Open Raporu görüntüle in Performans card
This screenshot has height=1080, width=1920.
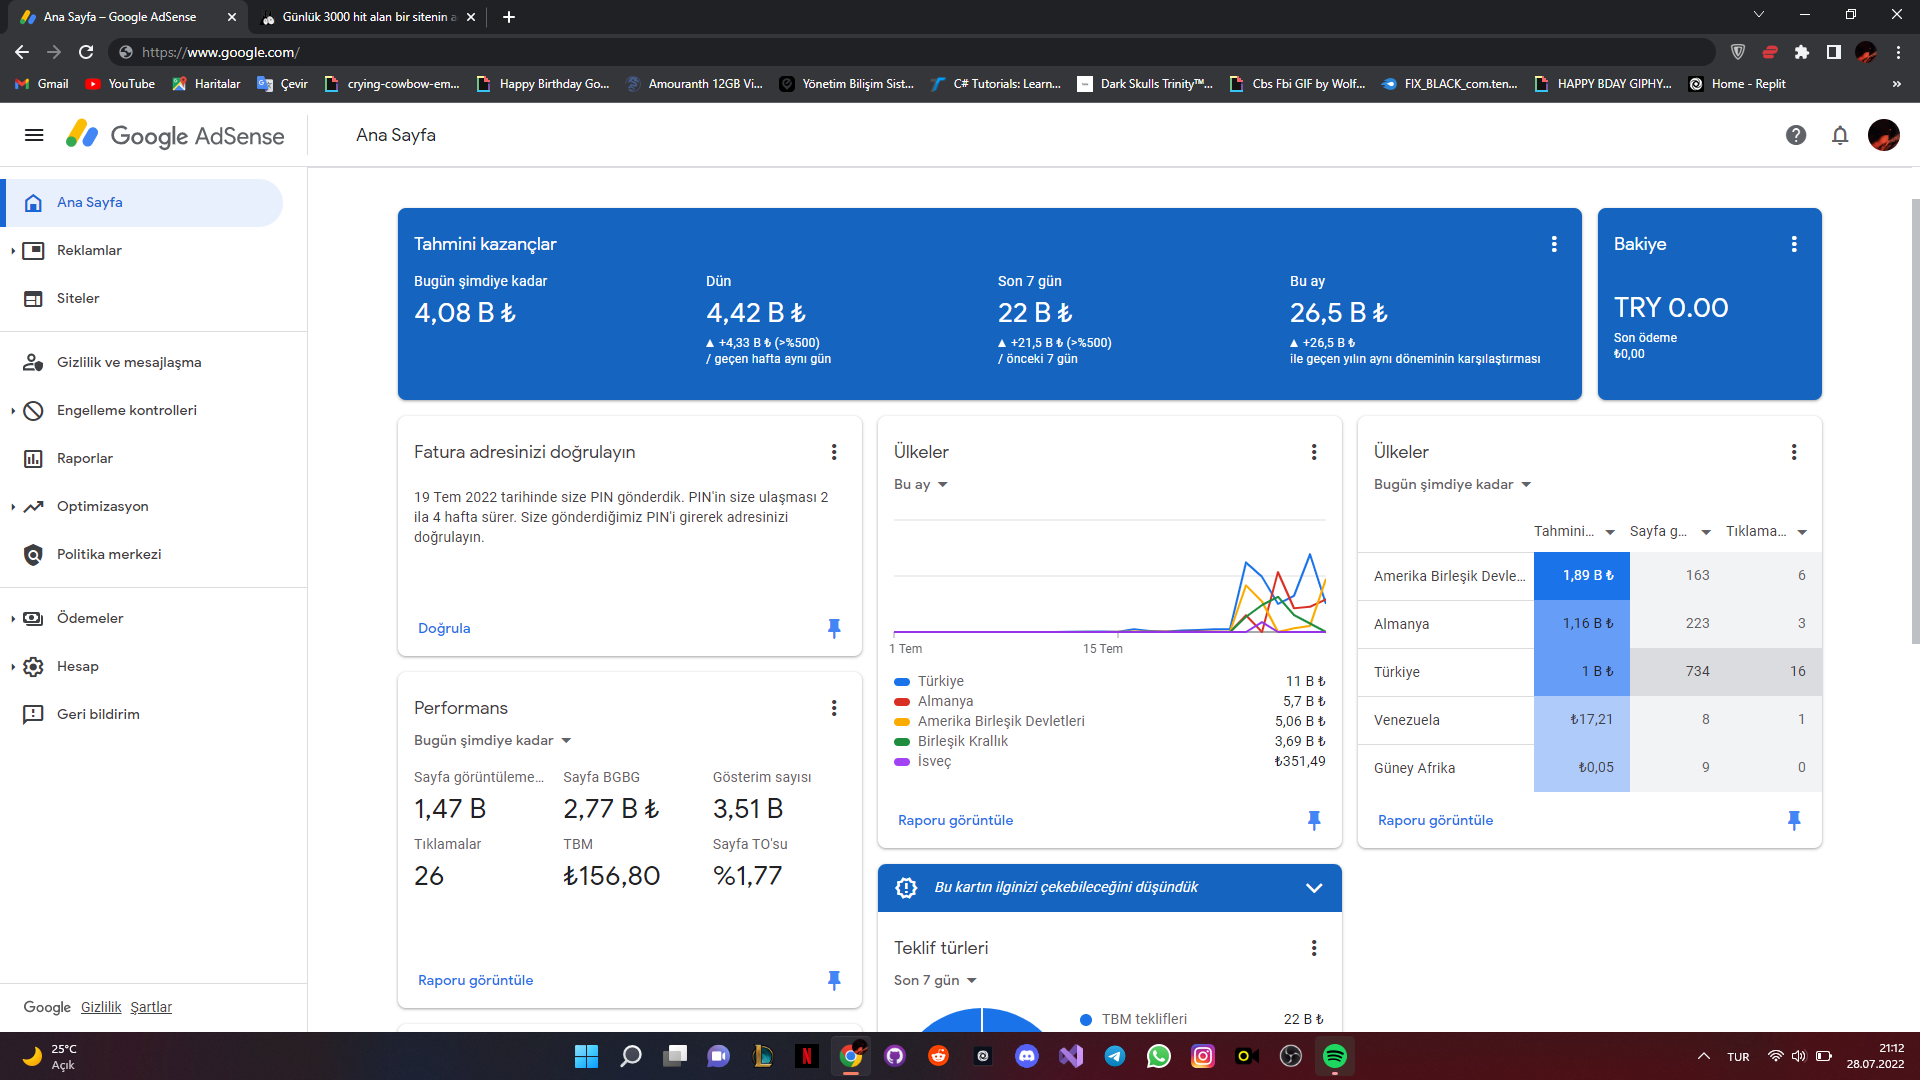pyautogui.click(x=475, y=980)
